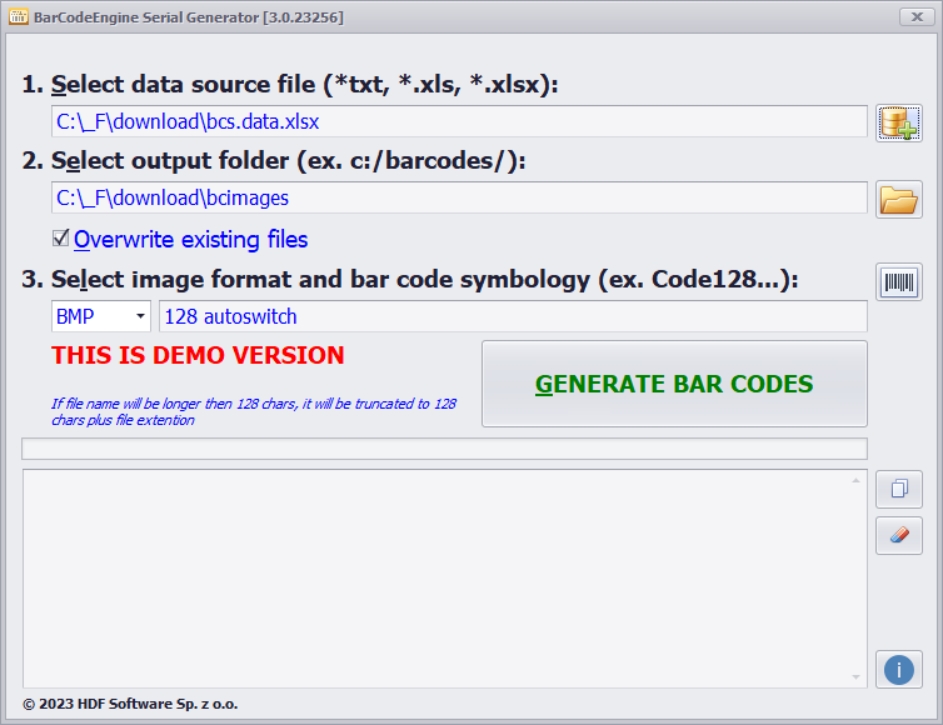Click the empty progress bar below the demo notice

[x=444, y=449]
